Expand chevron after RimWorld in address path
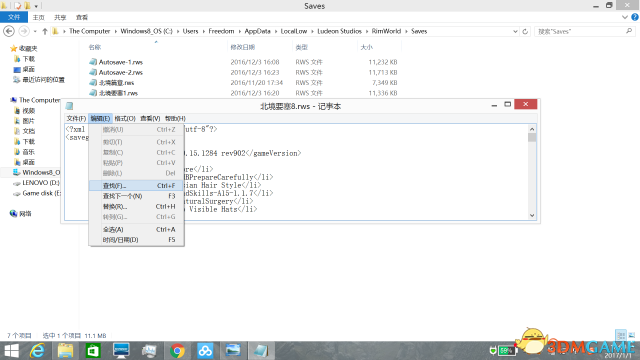This screenshot has height=360, width=640. tap(406, 31)
